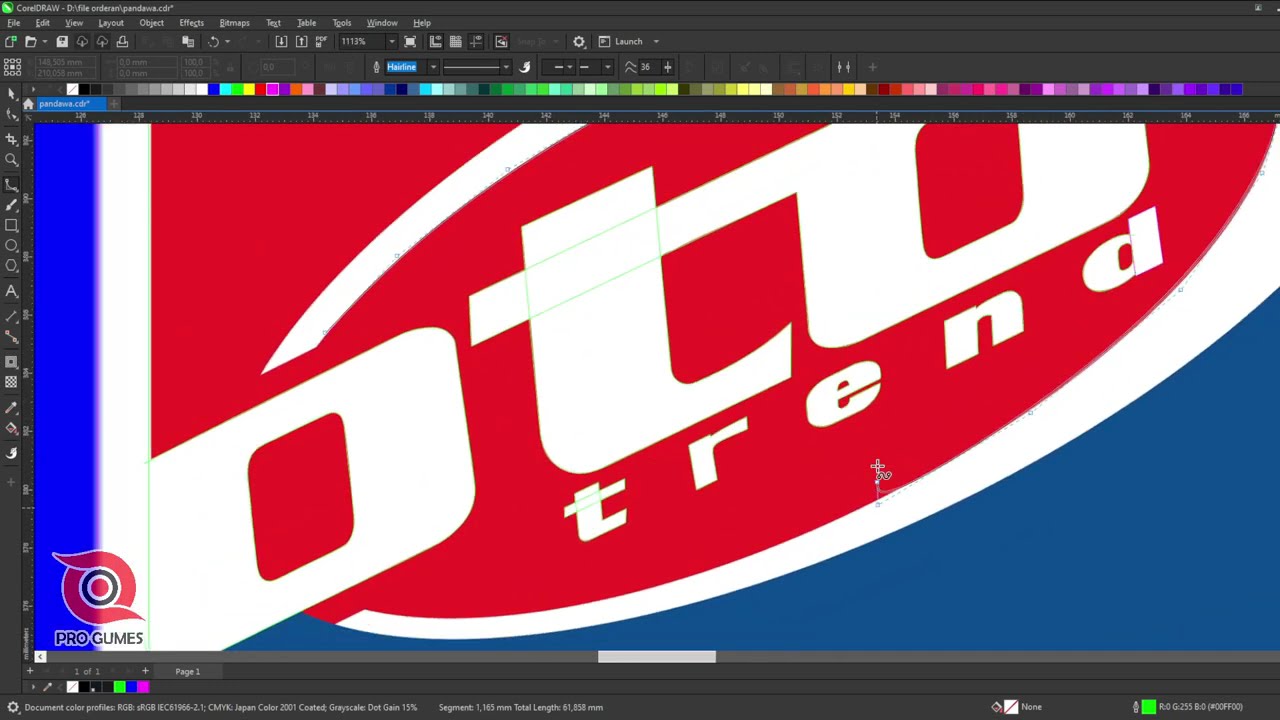Click the horizontal scrollbar thumb
Image resolution: width=1280 pixels, height=720 pixels.
tap(657, 657)
